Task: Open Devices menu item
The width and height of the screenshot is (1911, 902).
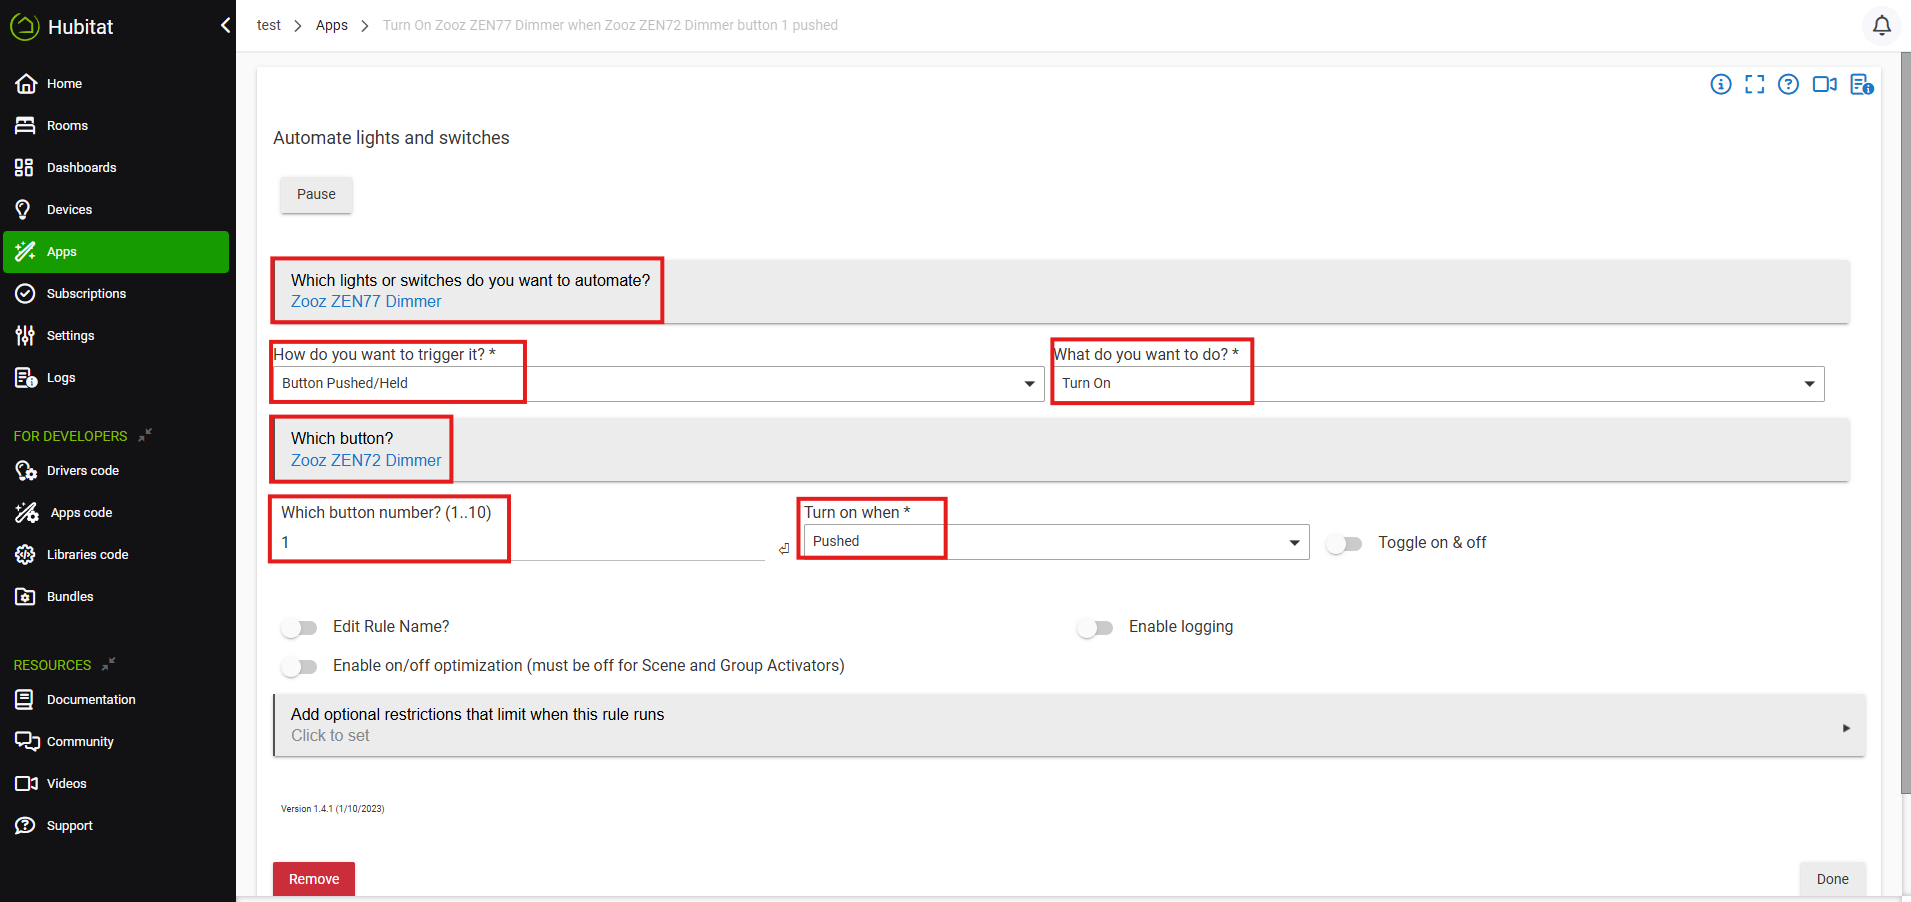Action: click(x=116, y=210)
